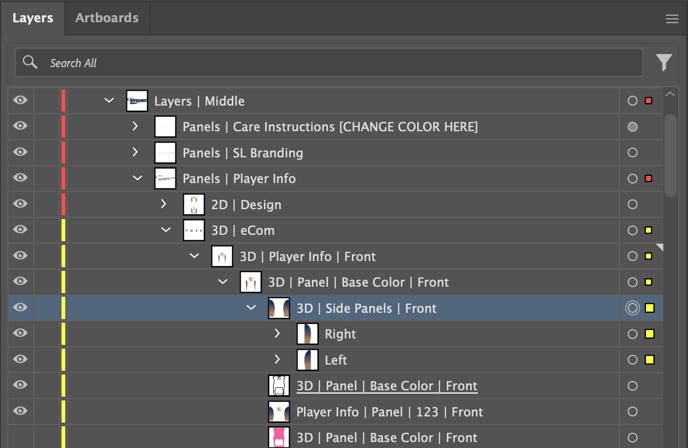Expand the Left sublayer
688x448 pixels.
(x=278, y=360)
